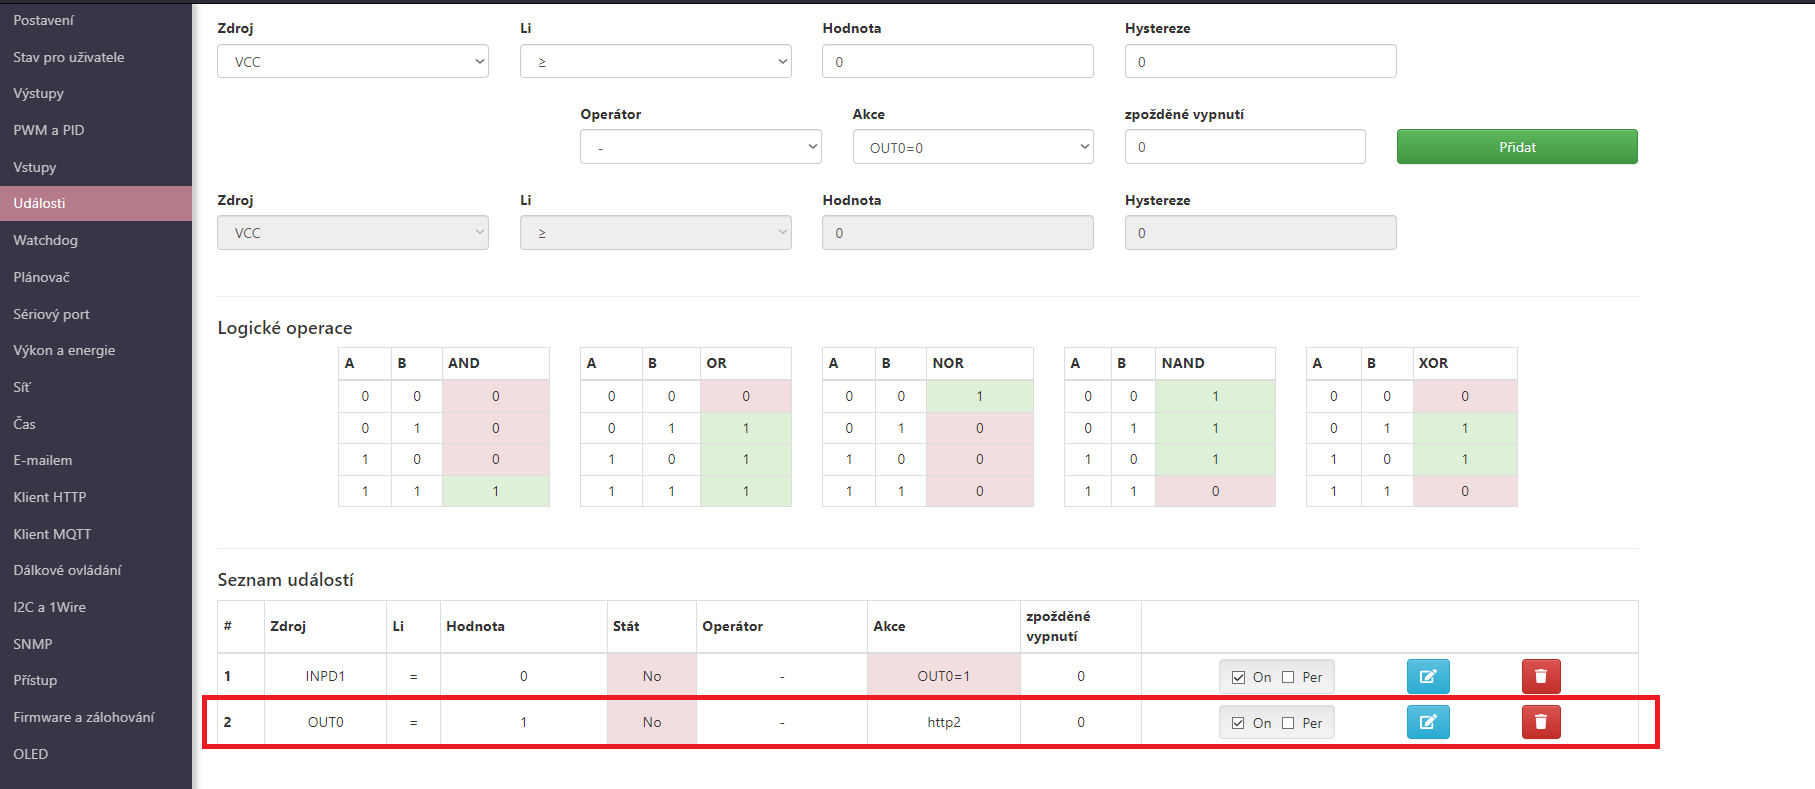Image resolution: width=1815 pixels, height=789 pixels.
Task: Delete the http2 event with trash icon
Action: point(1540,722)
